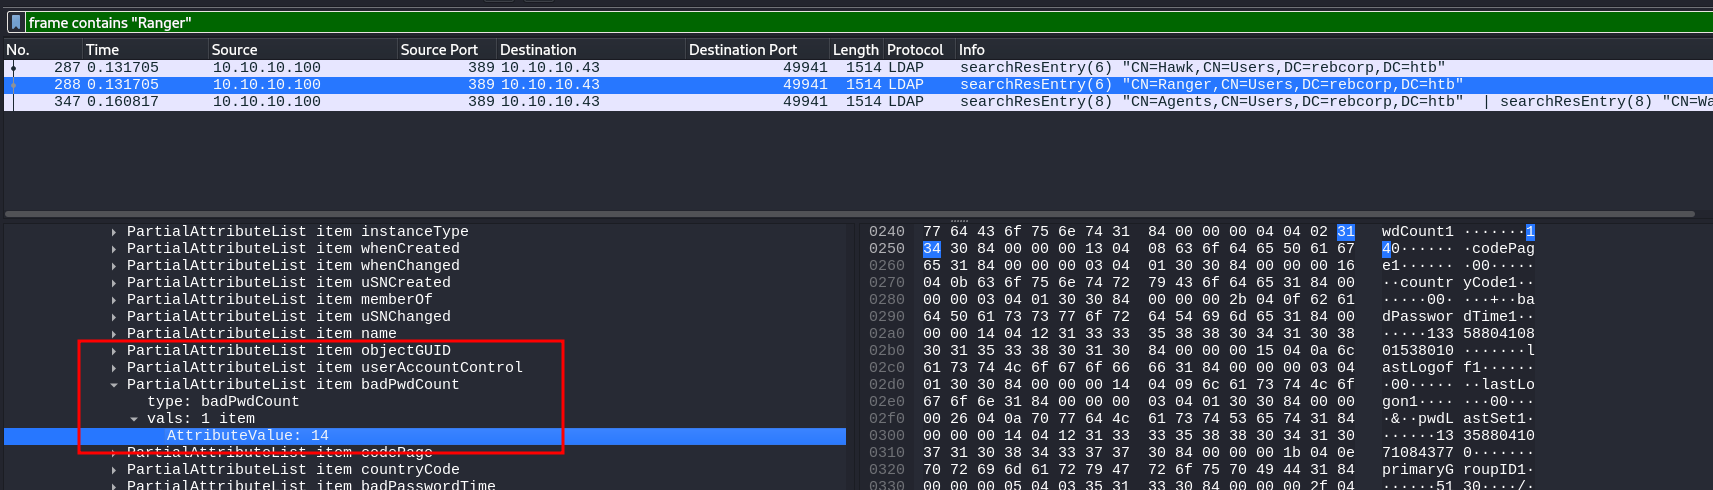Click the Info column header
The width and height of the screenshot is (1713, 490).
[x=972, y=49]
